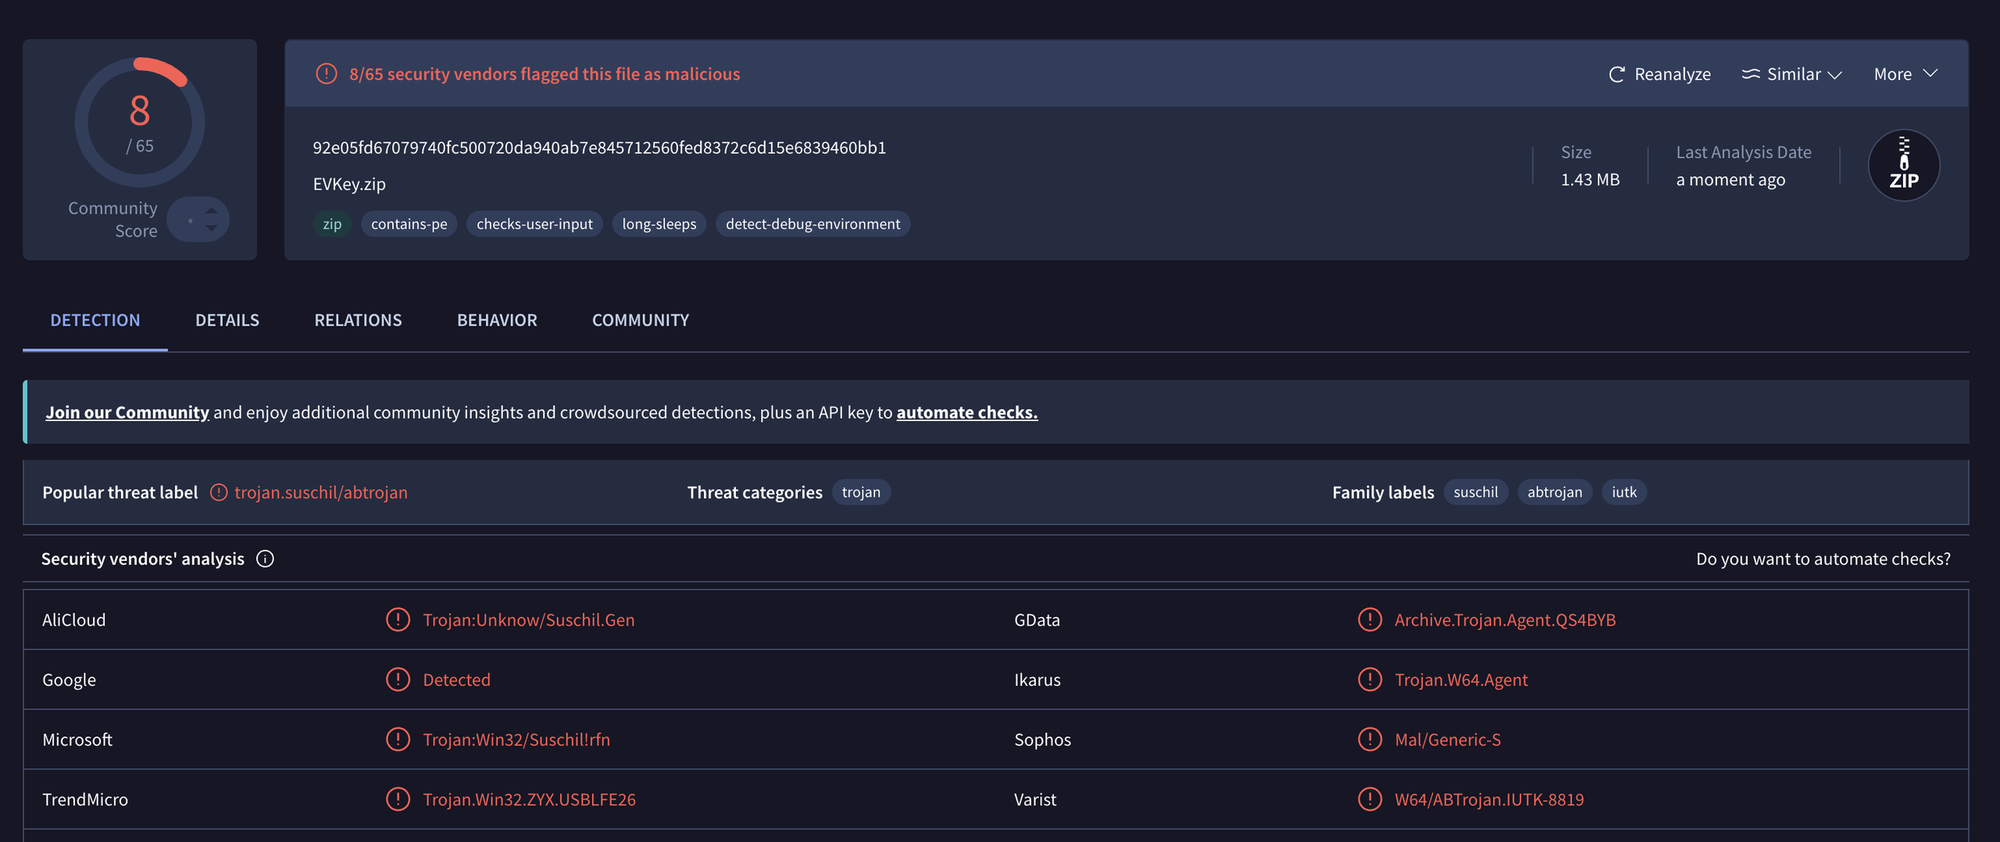Click the alert icon in the Microsoft row
Viewport: 2000px width, 842px height.
(398, 740)
